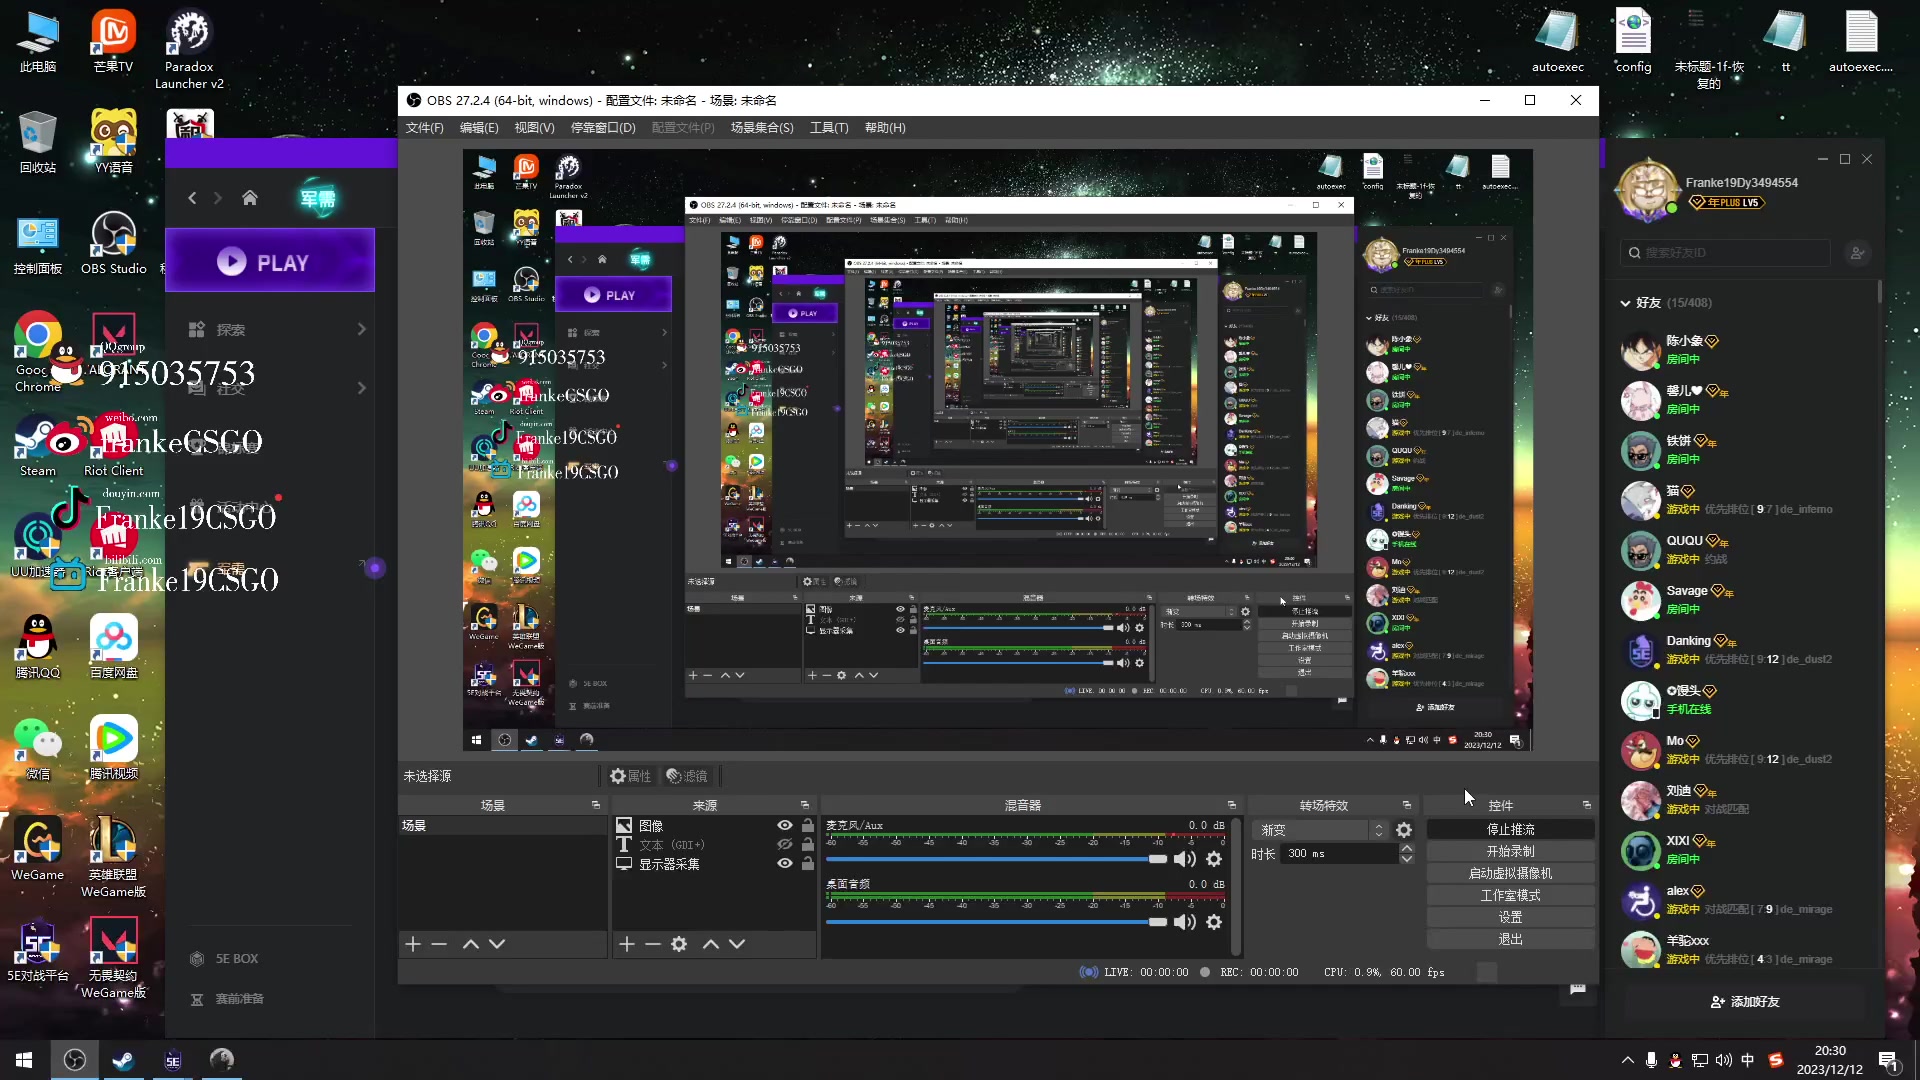Add a new scene with the plus icon
Screen dimensions: 1920x1080
point(413,944)
